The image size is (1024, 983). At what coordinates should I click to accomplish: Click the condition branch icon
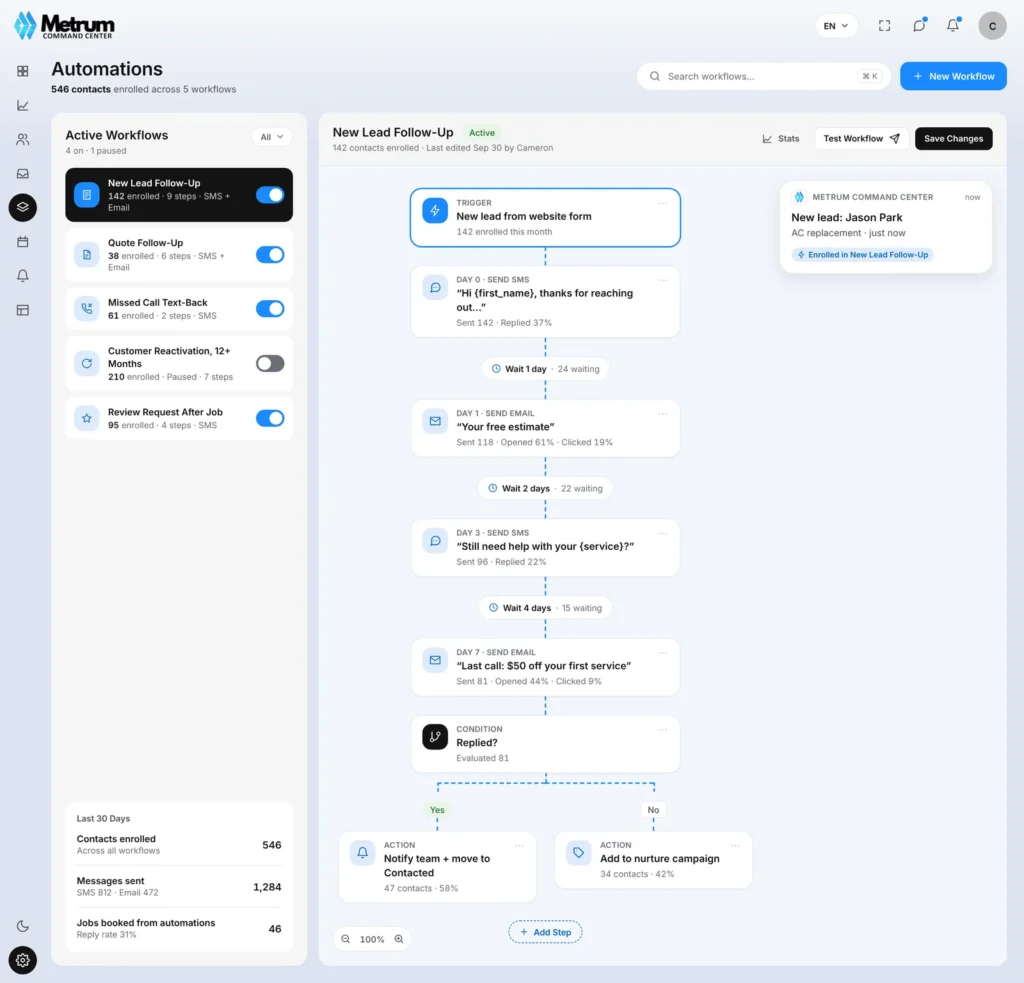(435, 737)
